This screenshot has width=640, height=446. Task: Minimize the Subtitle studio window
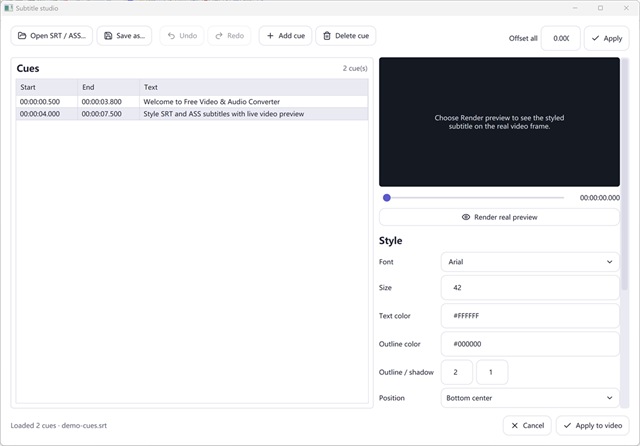575,8
